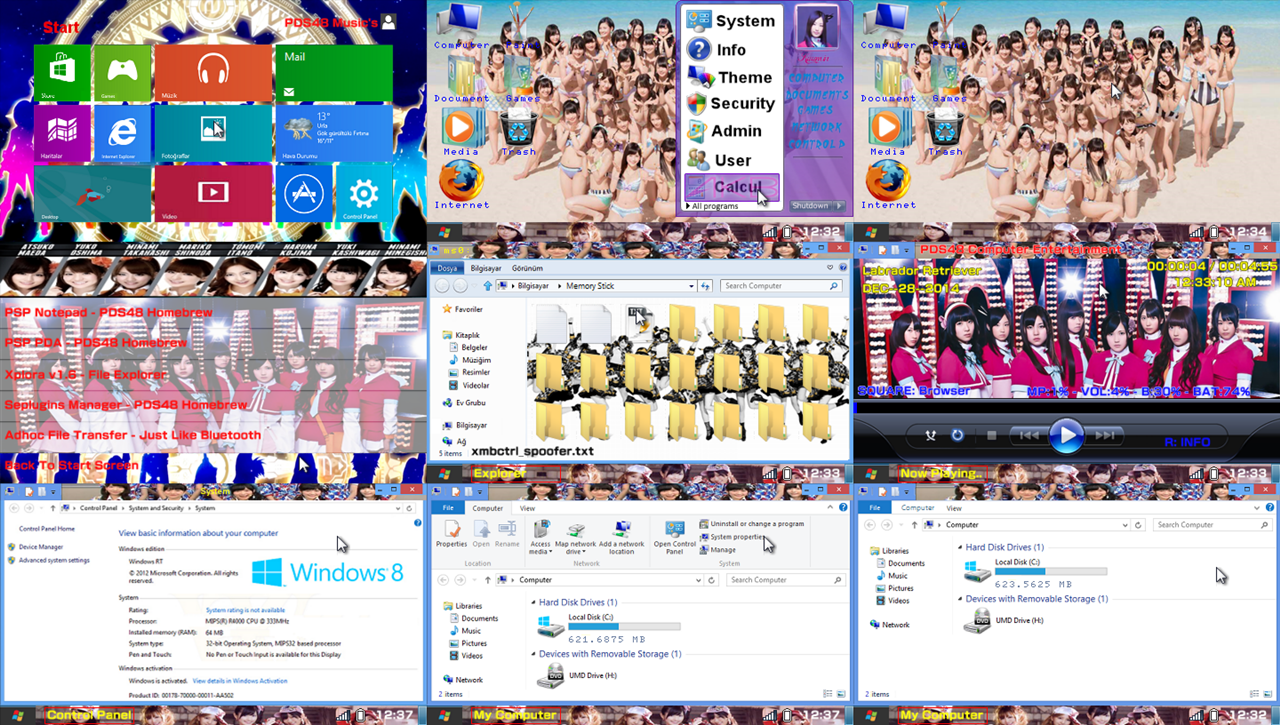Open the Store tile on the Start screen
Viewport: 1280px width, 725px height.
(x=62, y=73)
